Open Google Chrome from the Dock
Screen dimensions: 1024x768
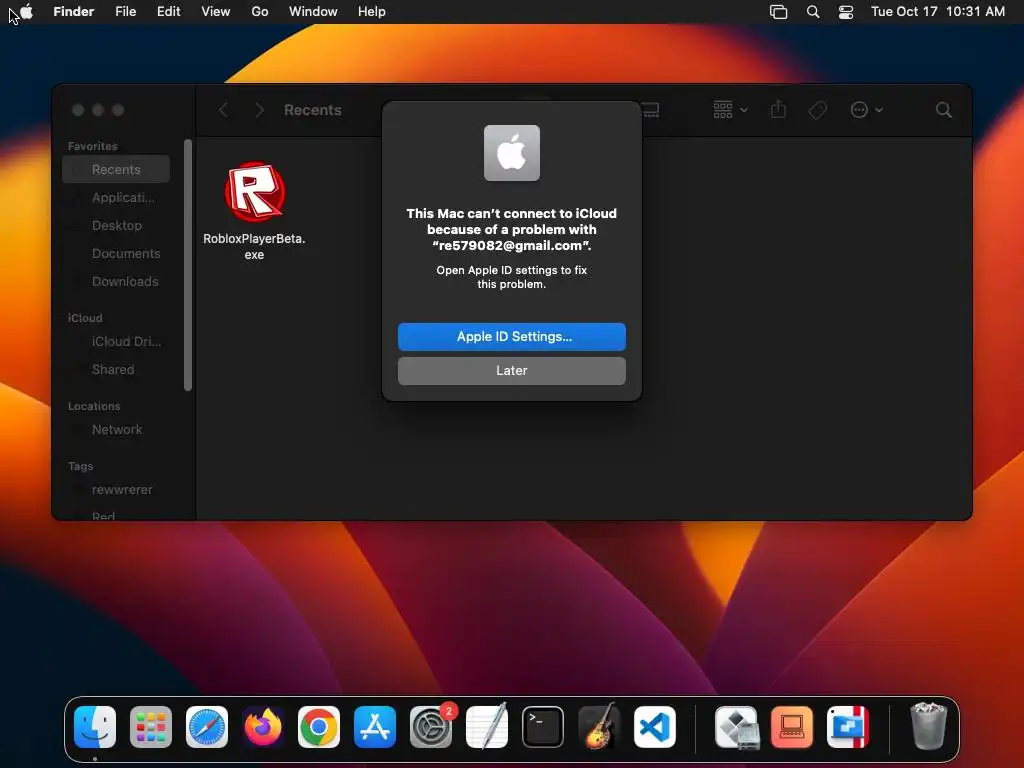pyautogui.click(x=319, y=727)
